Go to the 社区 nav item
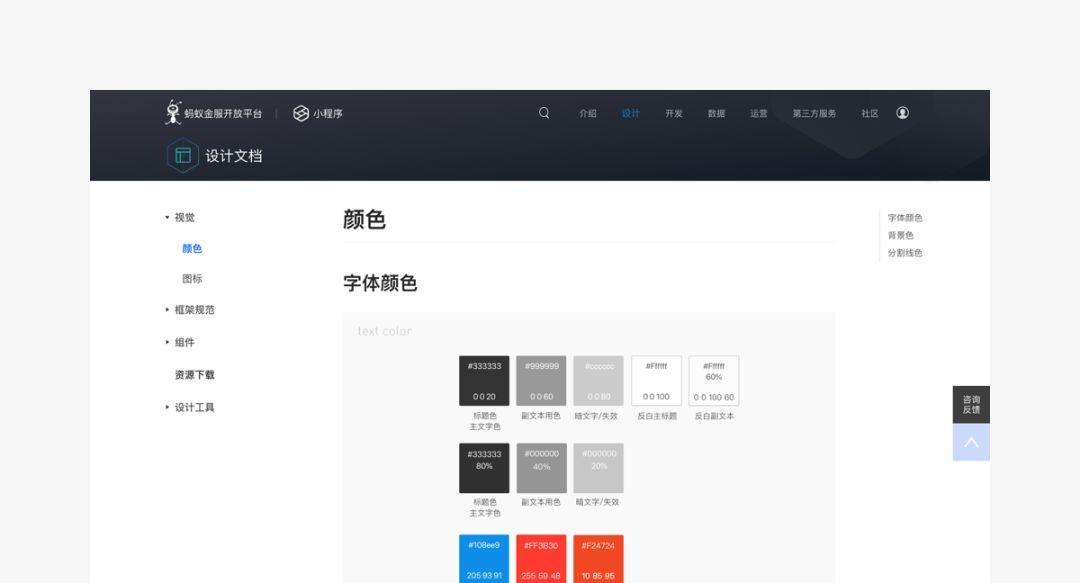The width and height of the screenshot is (1080, 583). [x=870, y=114]
